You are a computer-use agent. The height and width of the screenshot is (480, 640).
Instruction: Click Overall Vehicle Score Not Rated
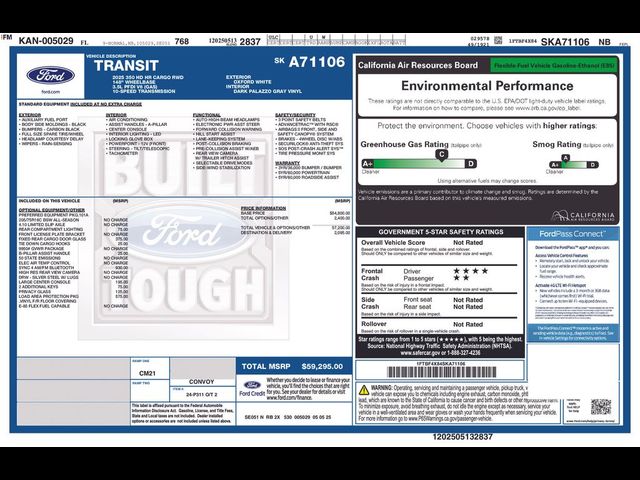(422, 242)
